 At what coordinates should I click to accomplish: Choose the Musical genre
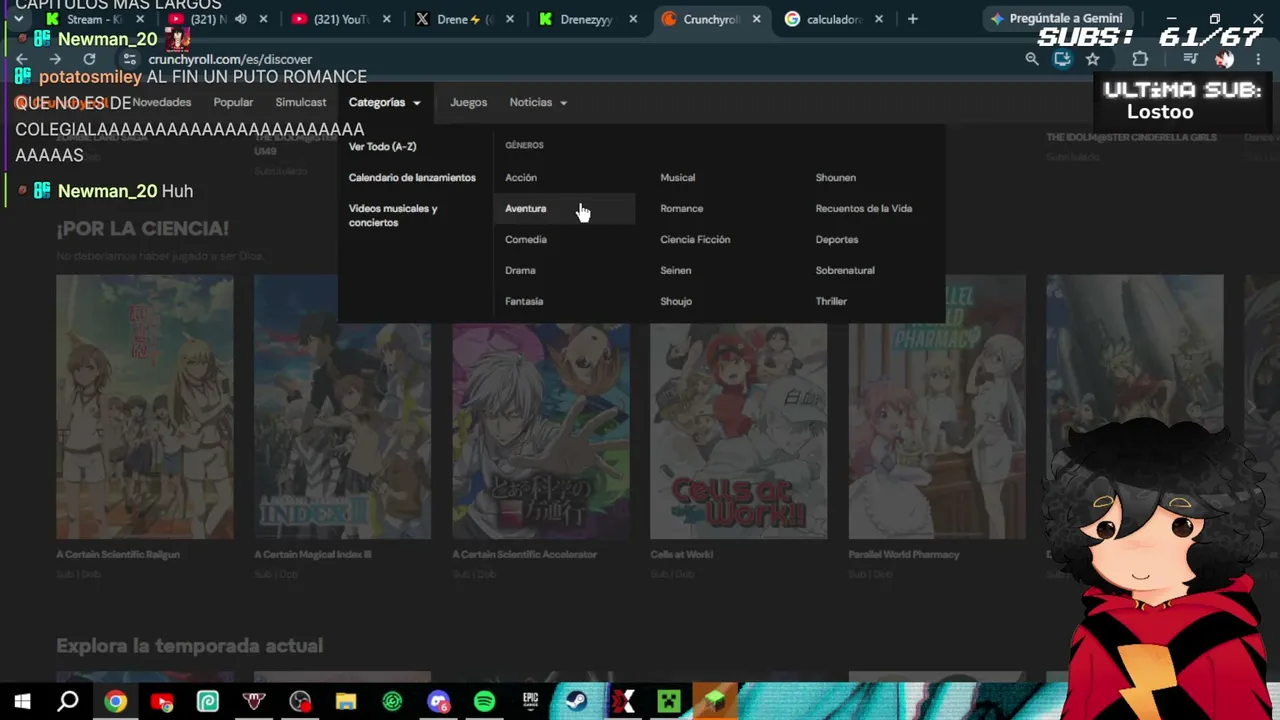[677, 177]
